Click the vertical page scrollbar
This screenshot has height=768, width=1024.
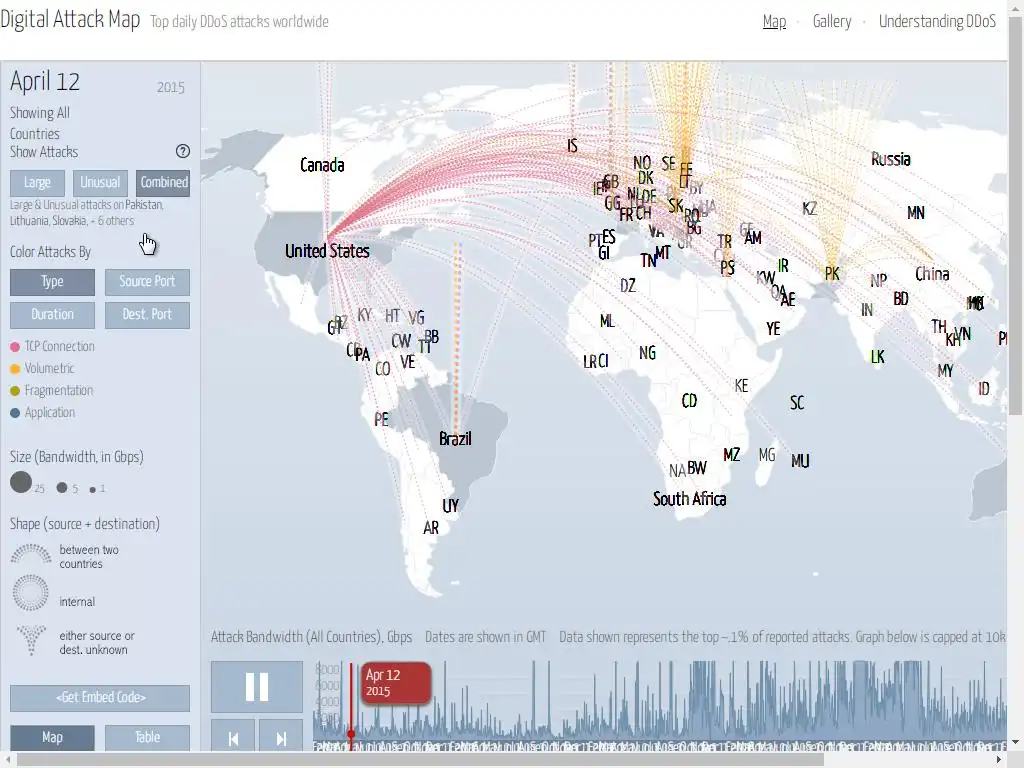click(1016, 216)
